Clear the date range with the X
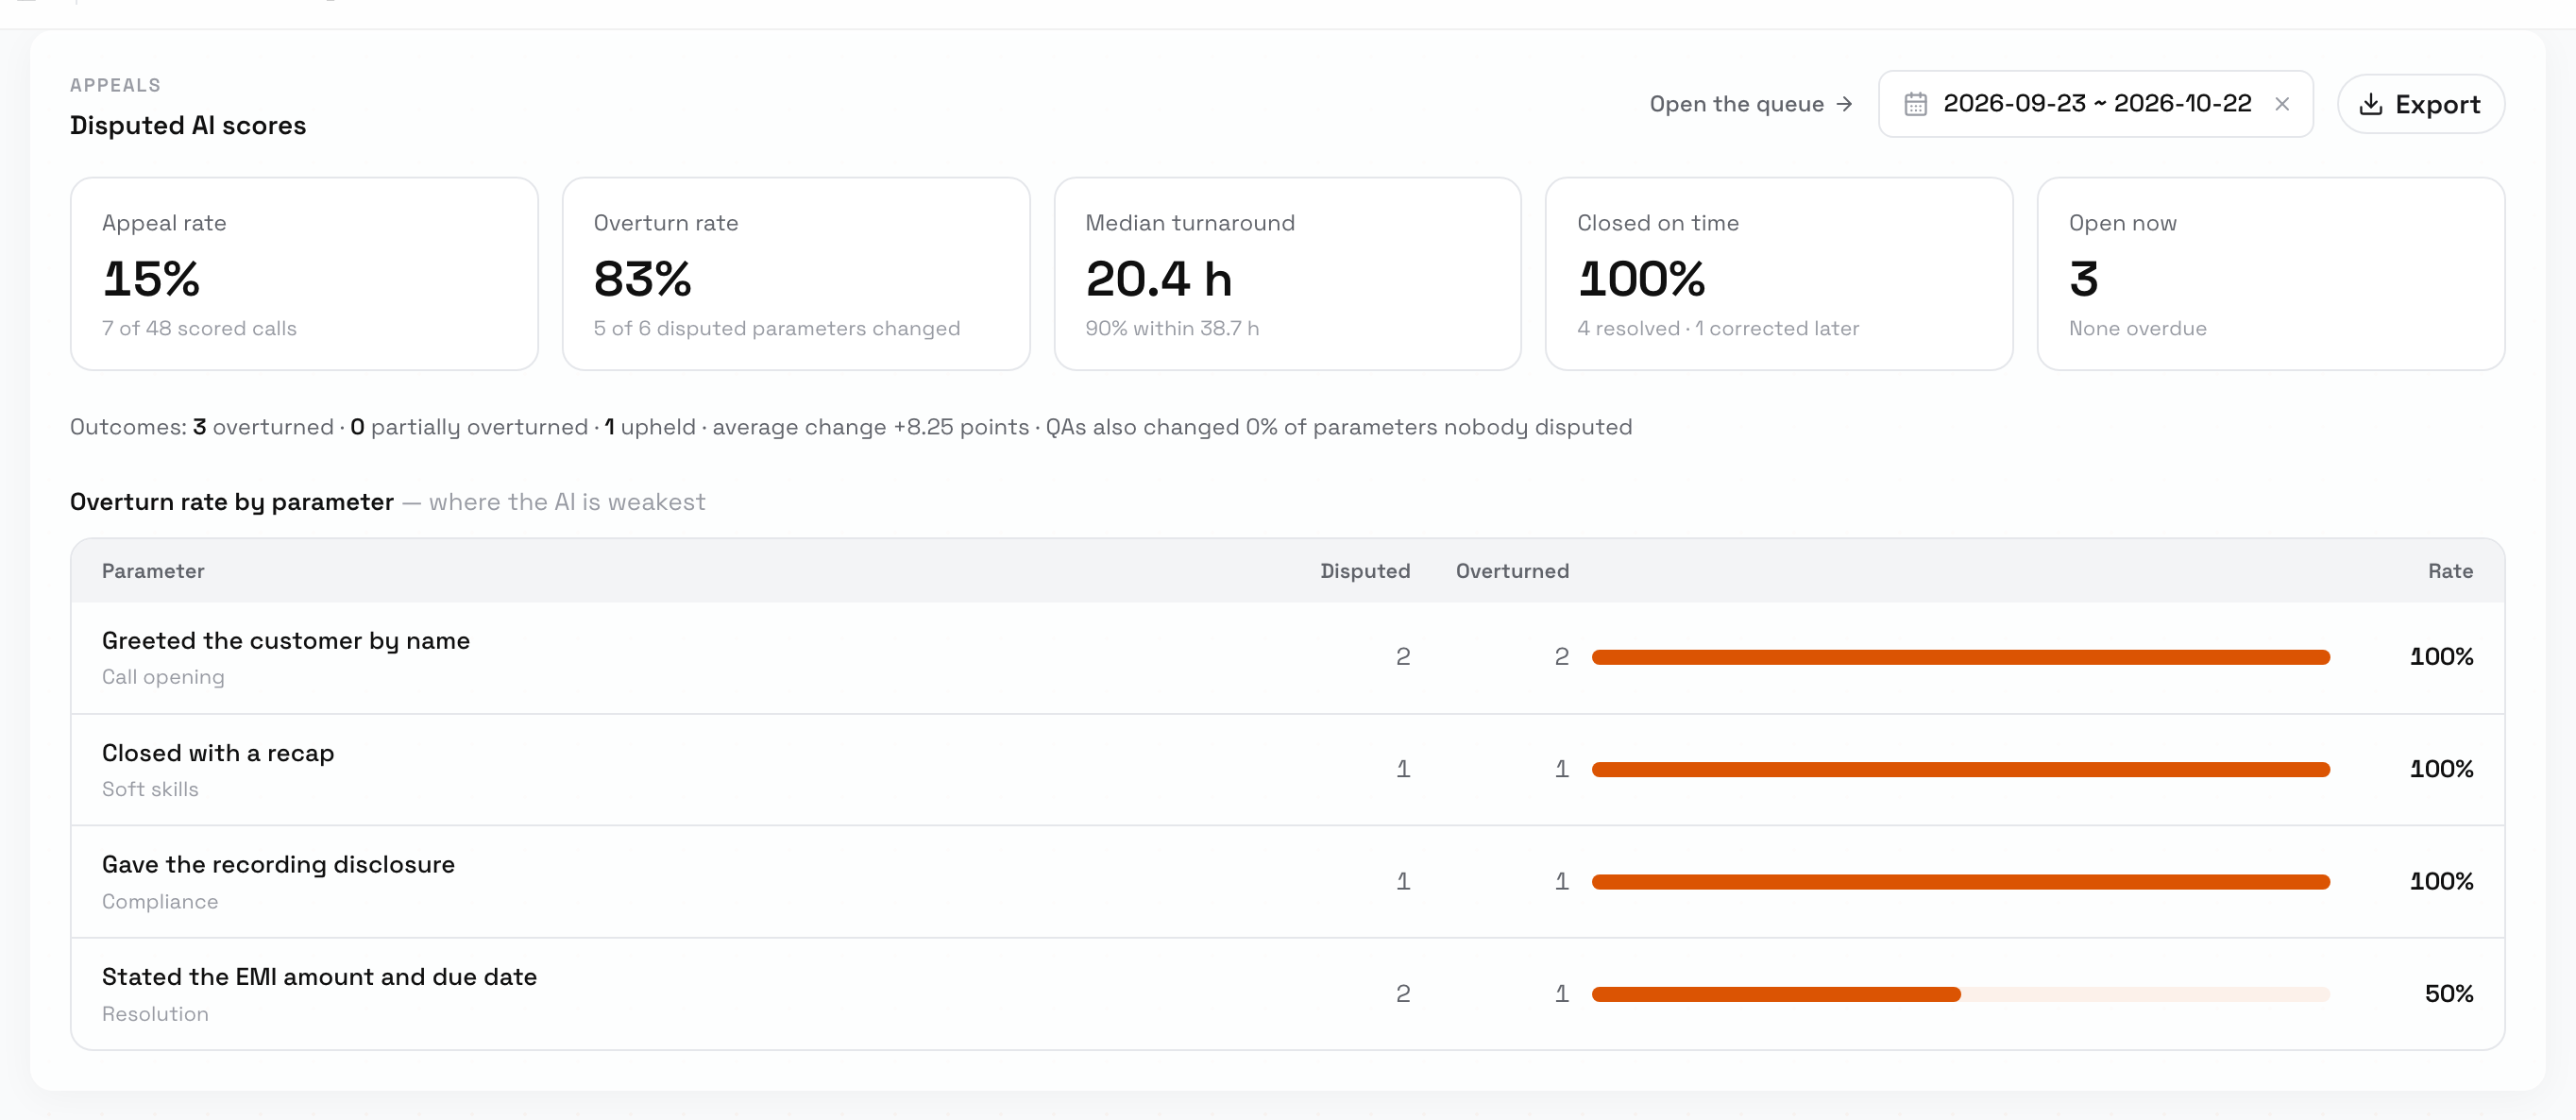 2282,104
